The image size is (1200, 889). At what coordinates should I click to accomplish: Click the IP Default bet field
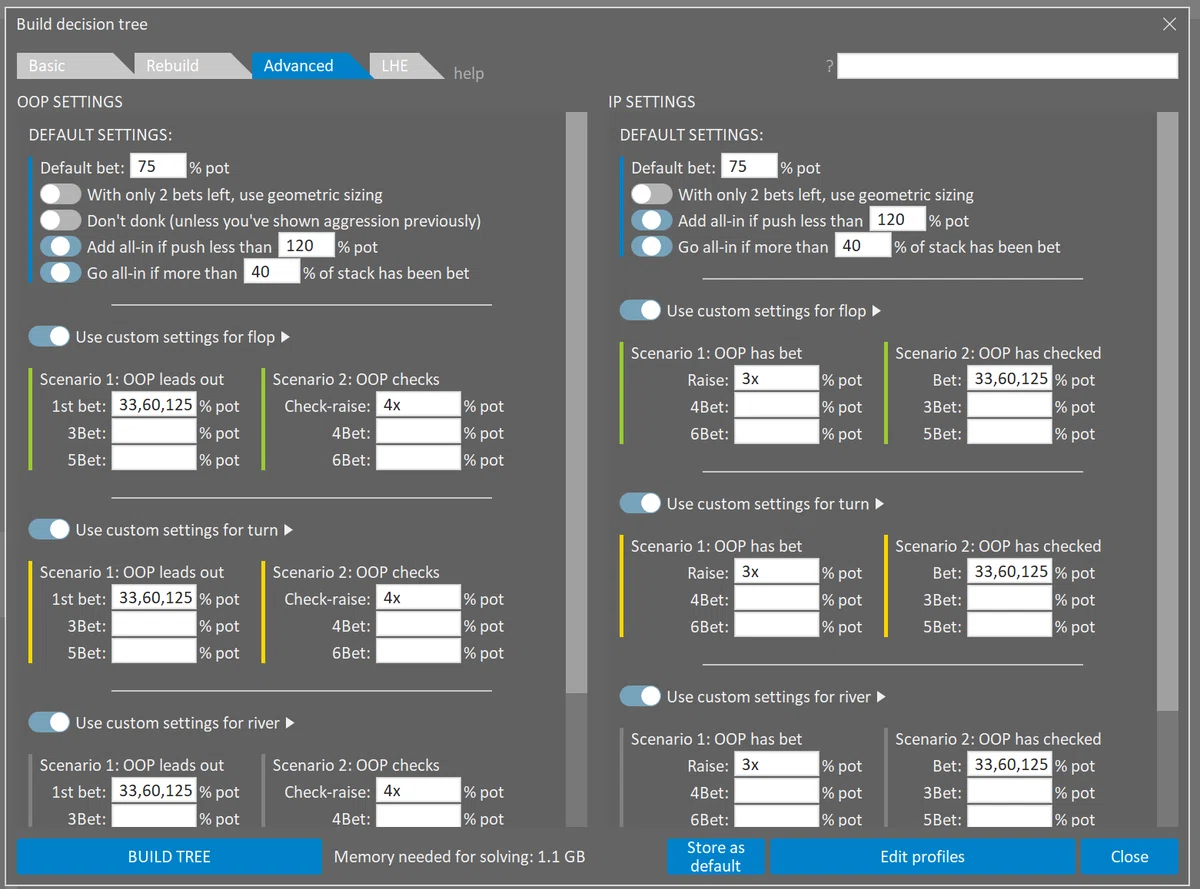pos(749,167)
